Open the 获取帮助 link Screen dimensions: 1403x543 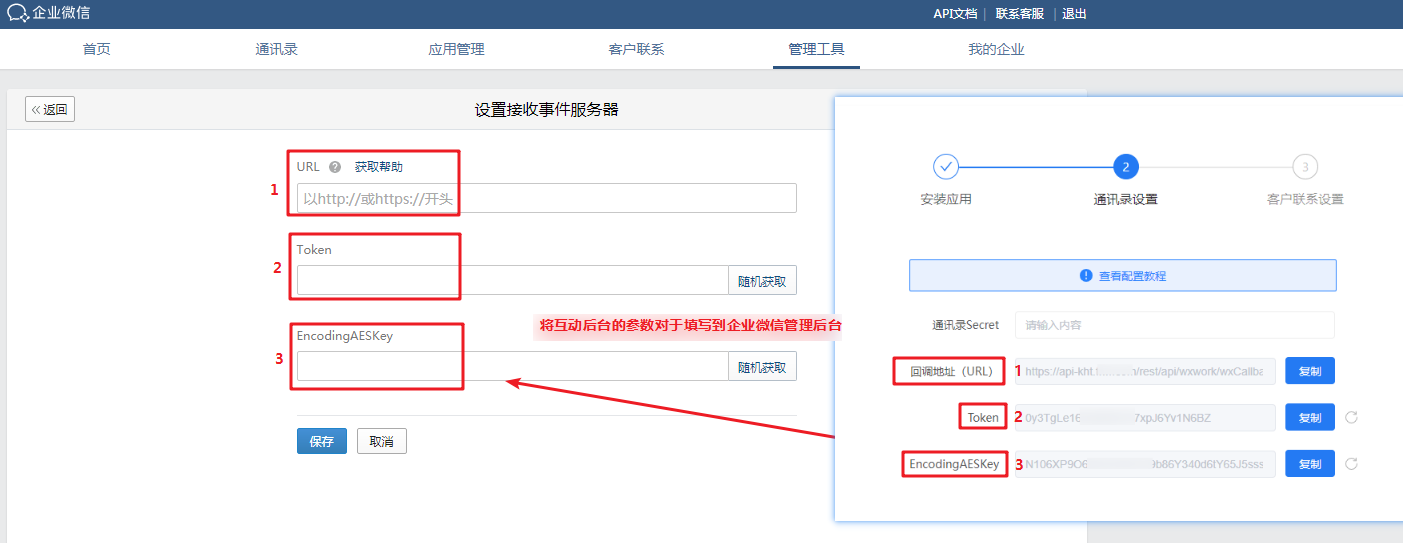(379, 167)
